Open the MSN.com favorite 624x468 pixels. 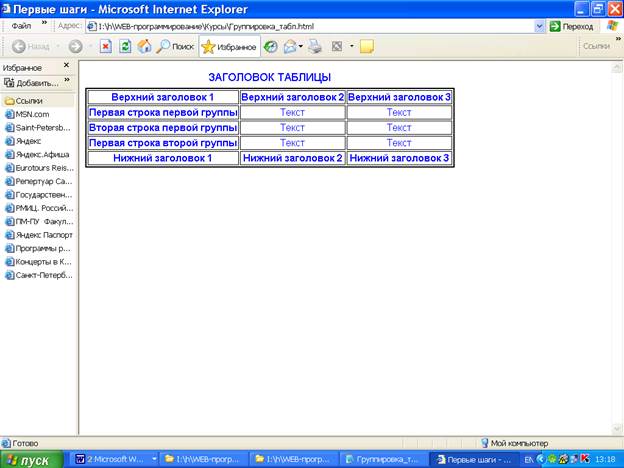coord(27,115)
